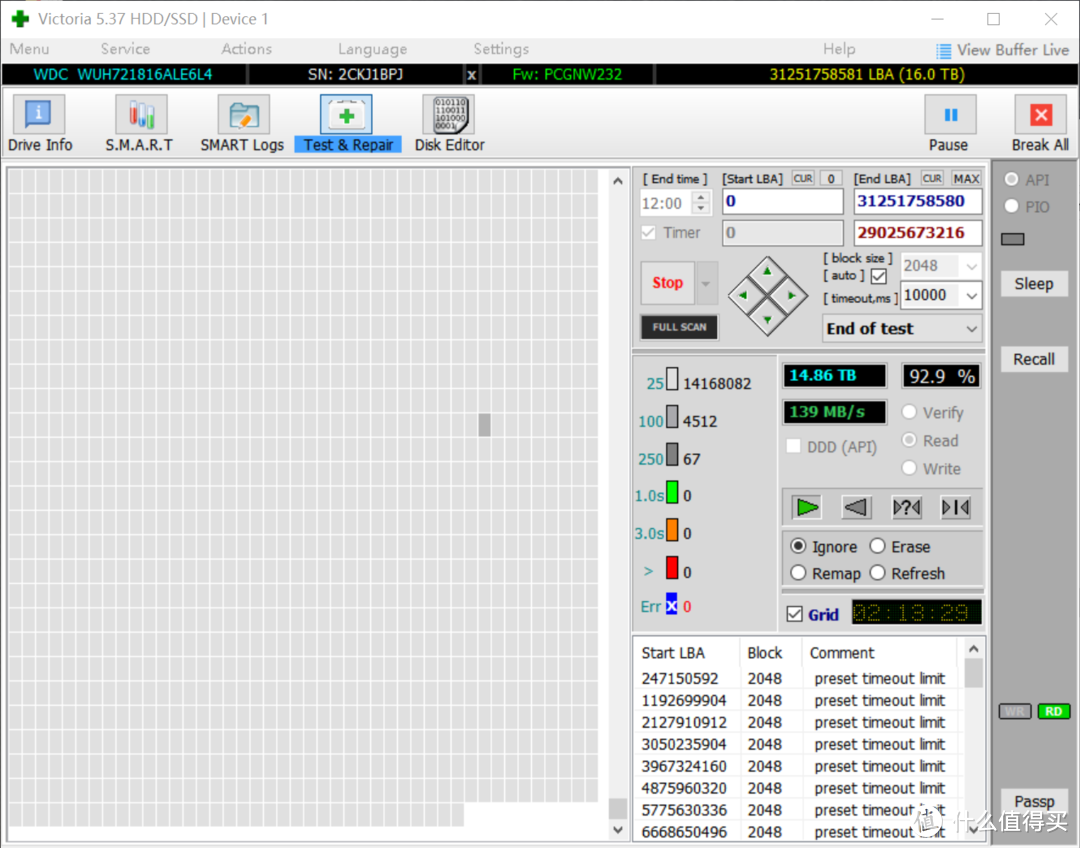
Task: Click the x next to serial number
Action: pyautogui.click(x=471, y=74)
